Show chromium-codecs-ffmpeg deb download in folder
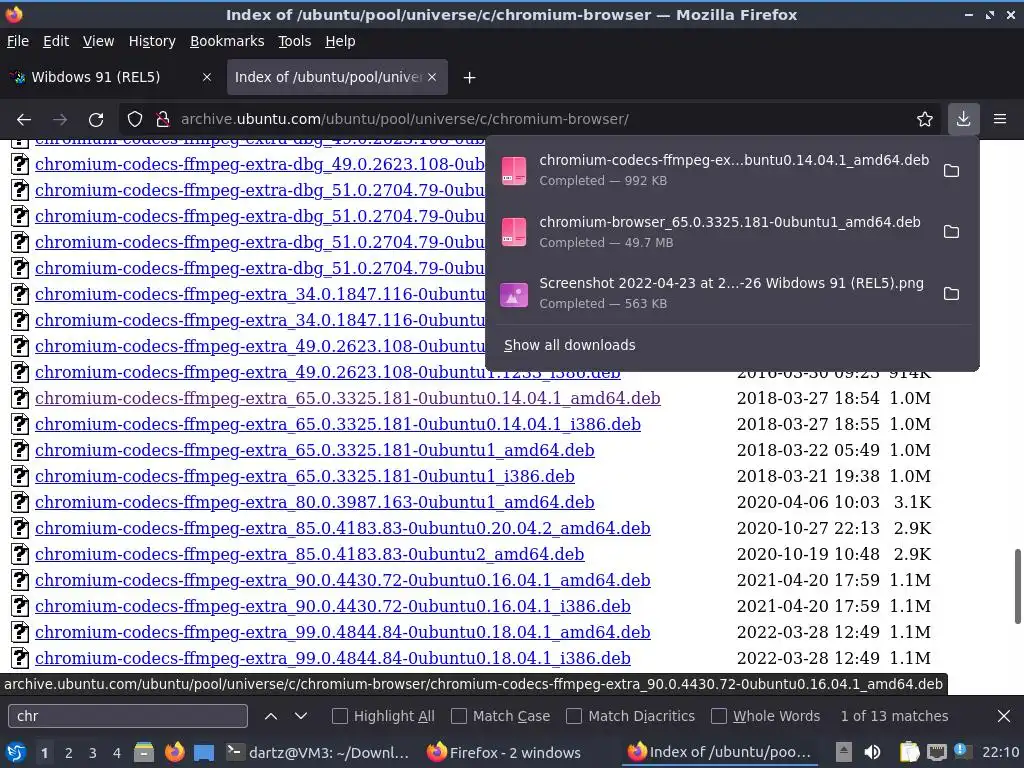Screen dimensions: 1024x768 pos(952,170)
